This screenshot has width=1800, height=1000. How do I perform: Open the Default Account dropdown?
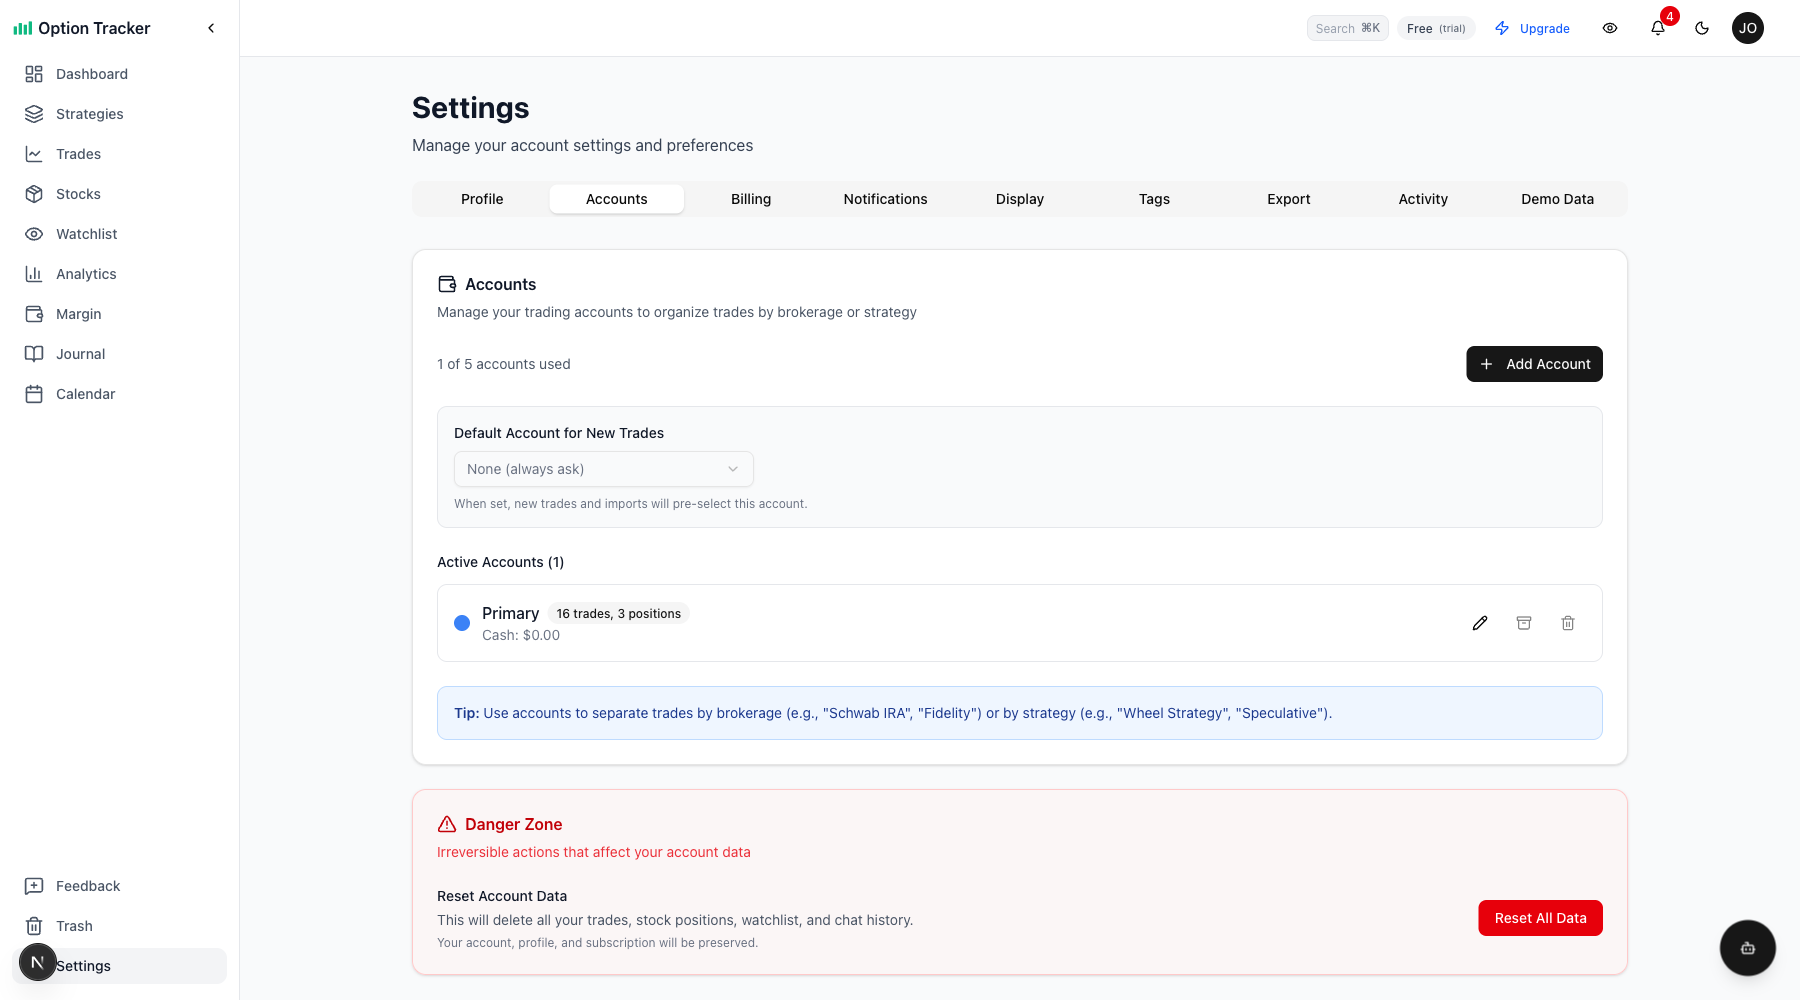tap(603, 469)
